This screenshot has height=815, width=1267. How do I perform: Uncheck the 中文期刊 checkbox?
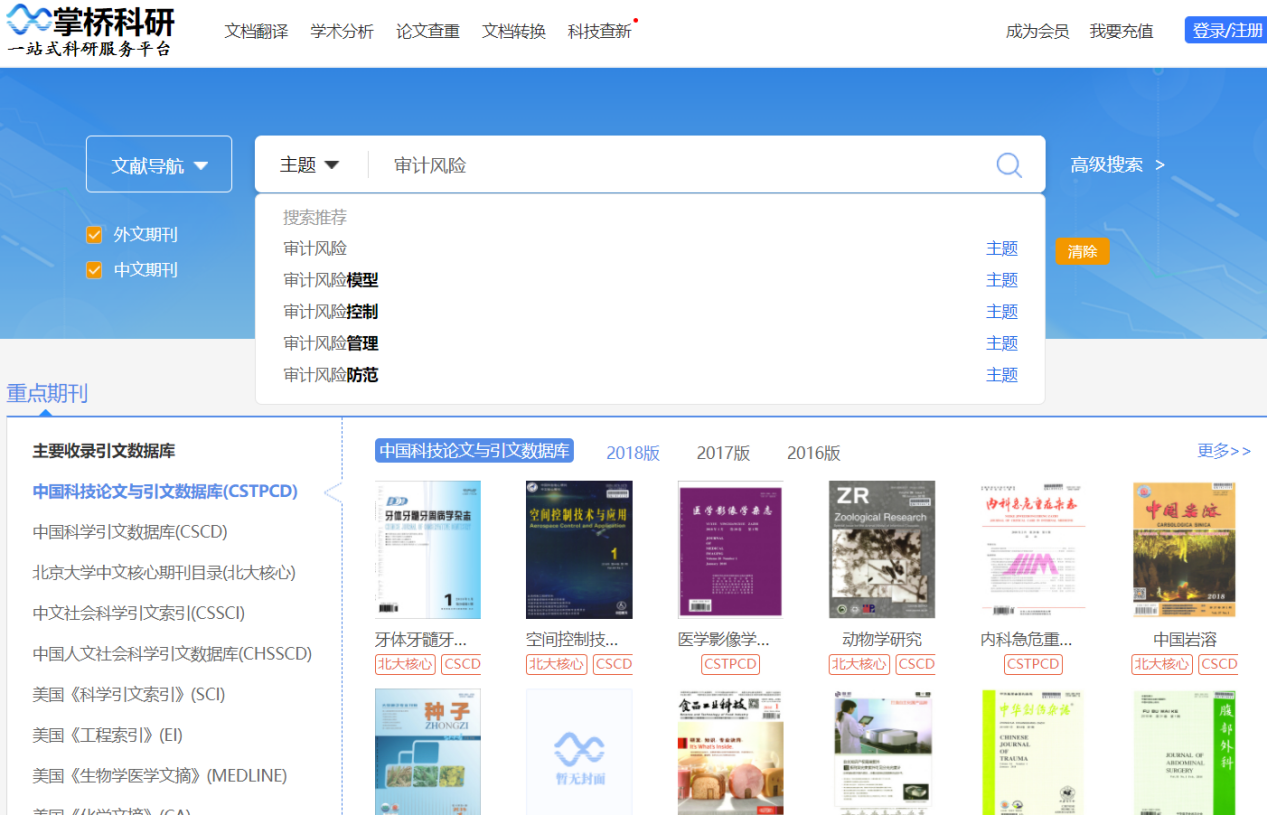pos(94,270)
